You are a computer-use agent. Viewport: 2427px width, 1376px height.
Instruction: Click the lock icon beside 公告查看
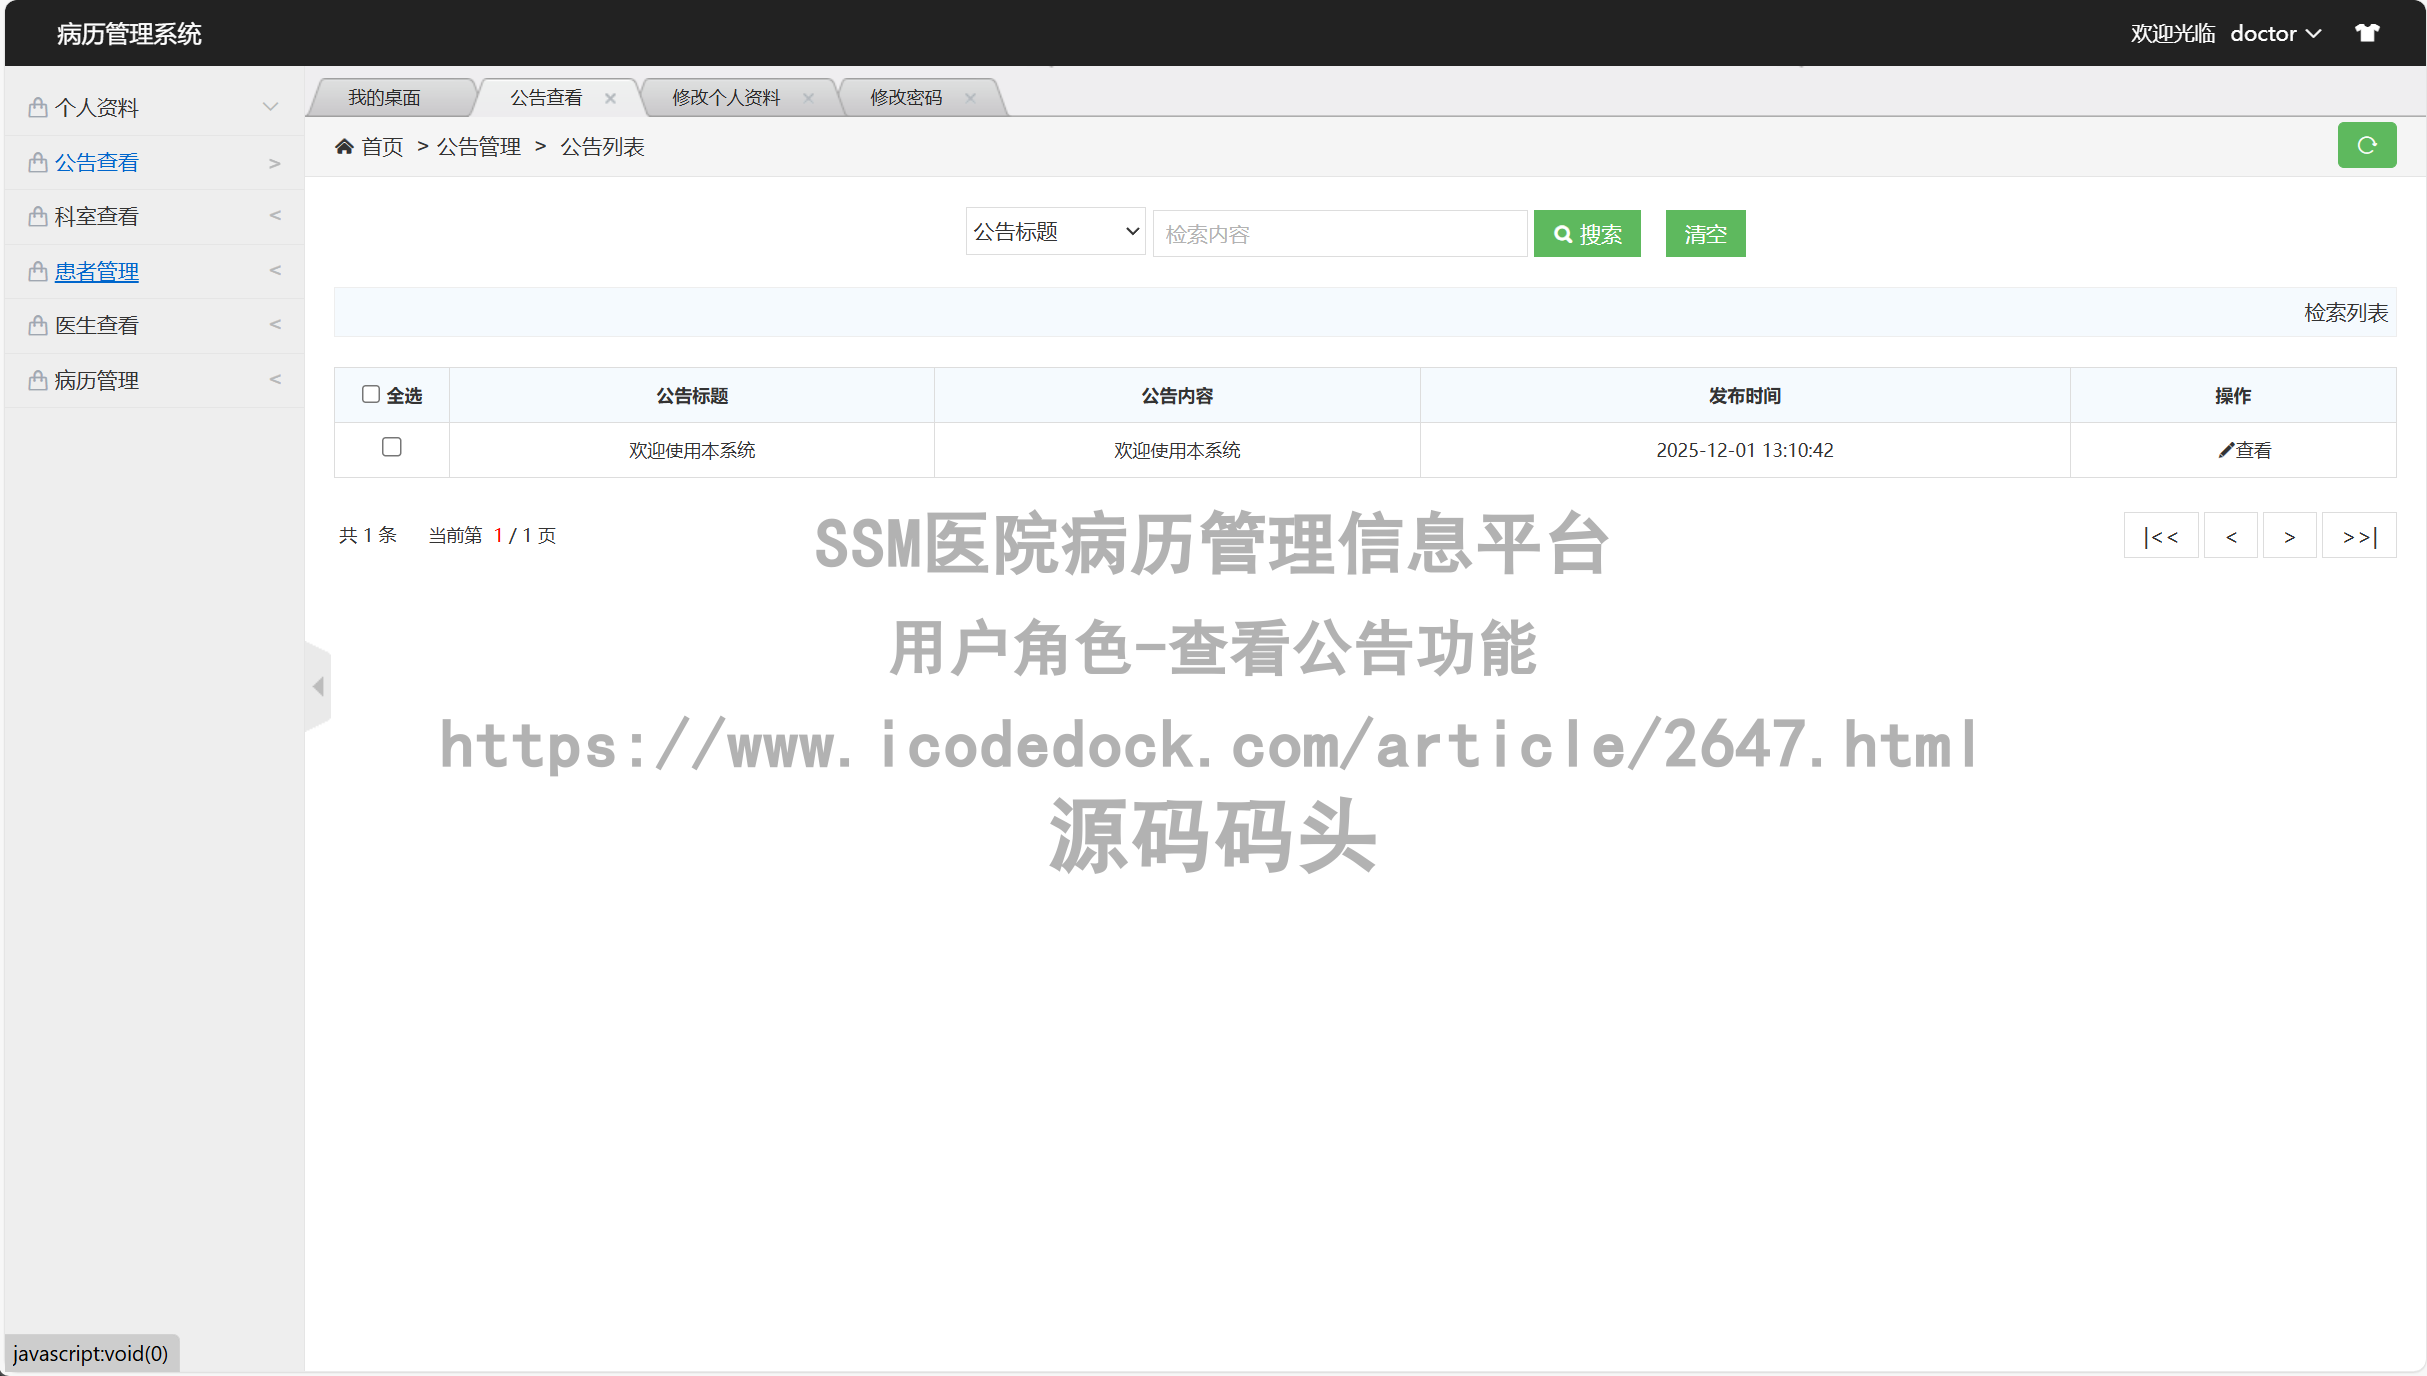click(37, 162)
